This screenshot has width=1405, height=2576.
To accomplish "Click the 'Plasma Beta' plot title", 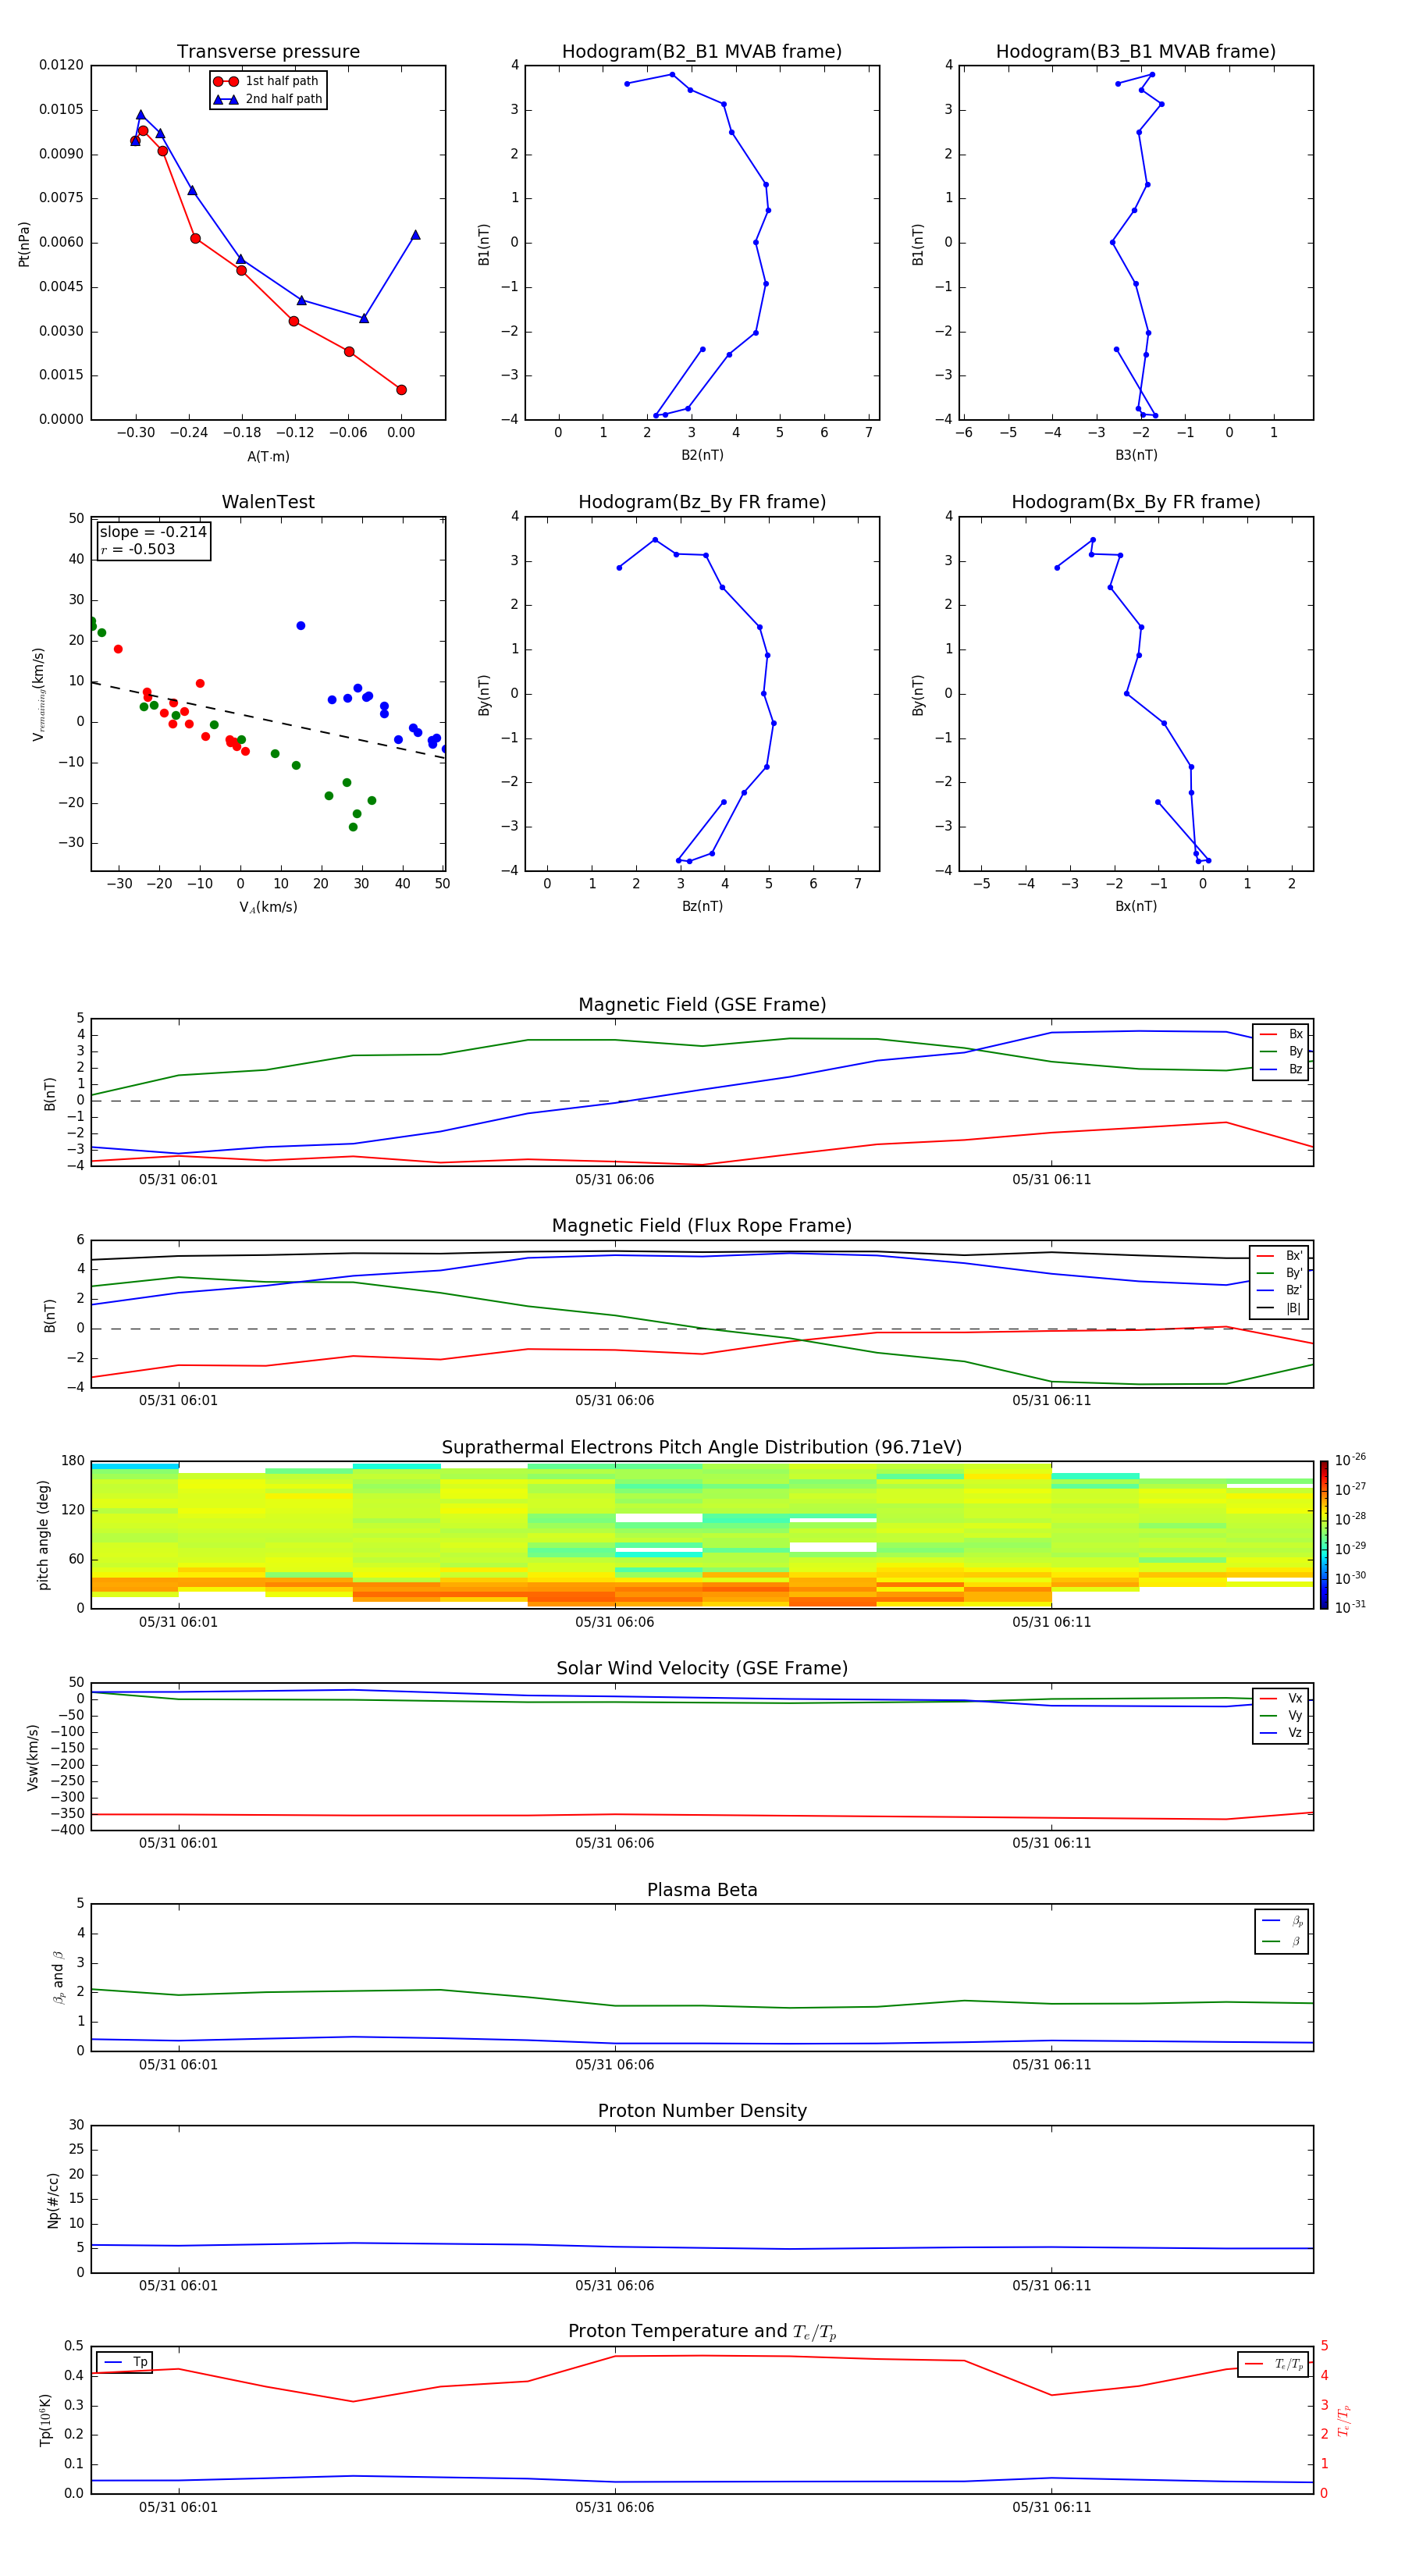I will [702, 1890].
